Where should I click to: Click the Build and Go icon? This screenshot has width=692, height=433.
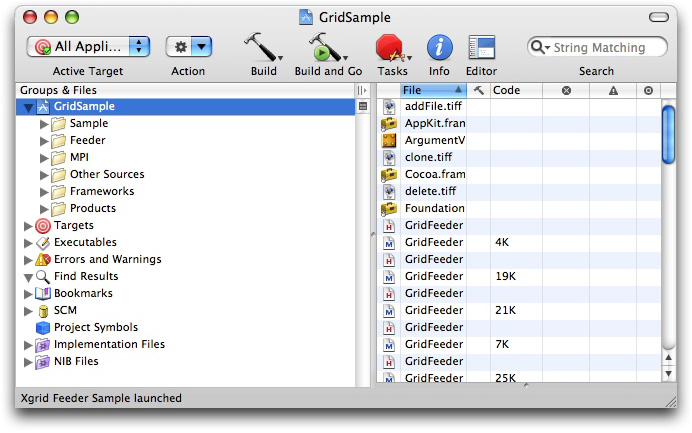325,47
